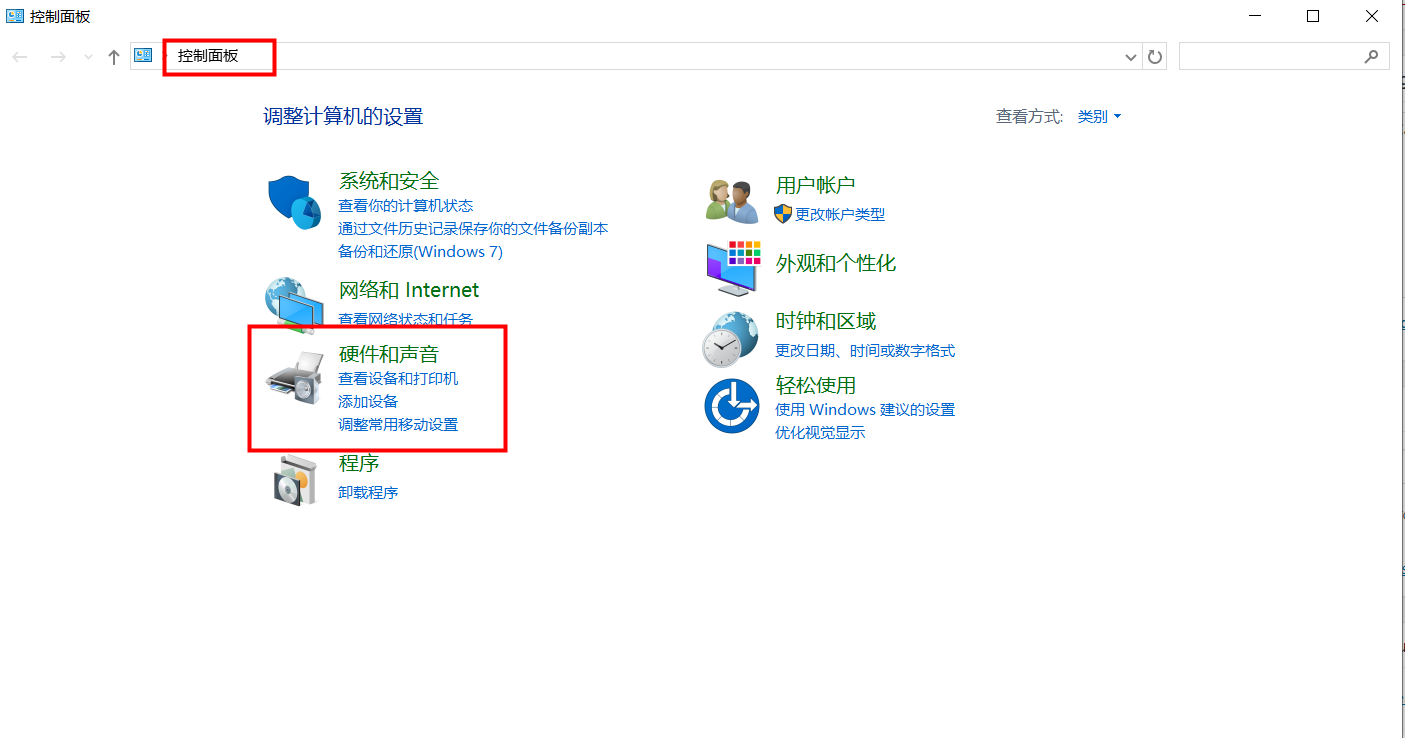The height and width of the screenshot is (738, 1405).
Task: Open 查看设备和打印机 link
Action: pyautogui.click(x=398, y=379)
